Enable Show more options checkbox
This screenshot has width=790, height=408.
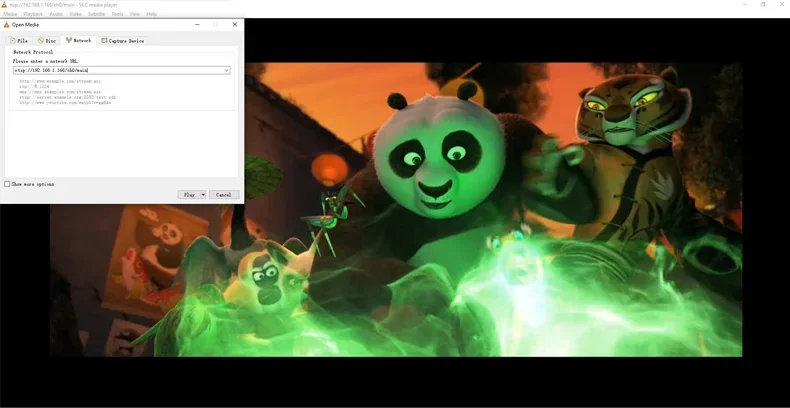coord(8,184)
